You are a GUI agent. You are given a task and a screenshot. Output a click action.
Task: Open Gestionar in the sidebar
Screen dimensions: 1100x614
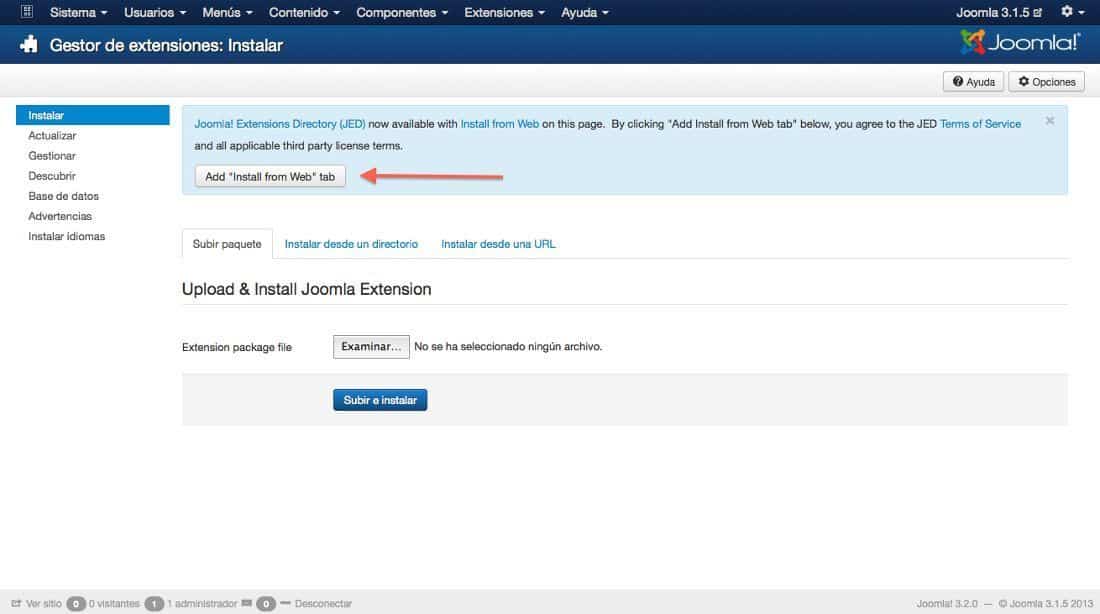point(52,156)
